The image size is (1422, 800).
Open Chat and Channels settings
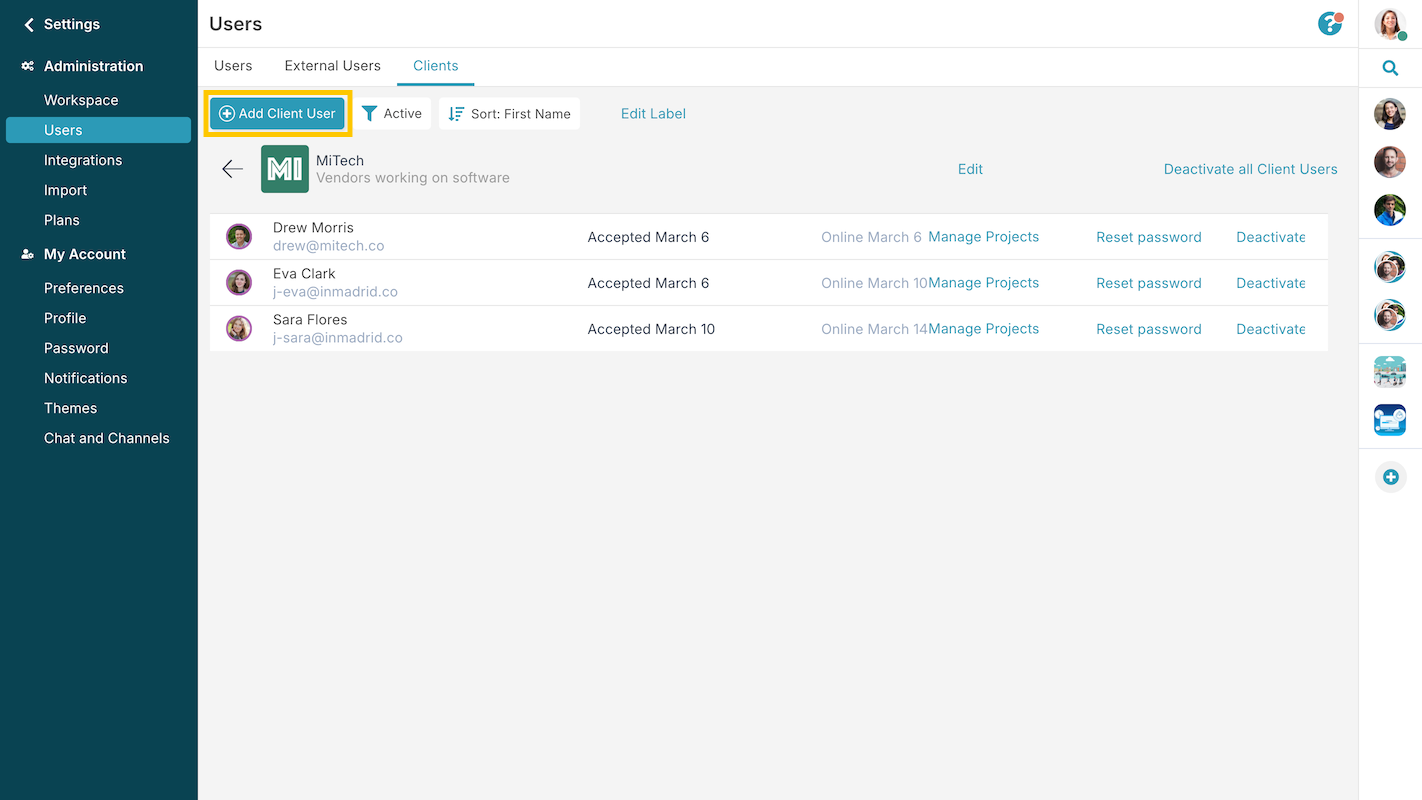point(107,438)
